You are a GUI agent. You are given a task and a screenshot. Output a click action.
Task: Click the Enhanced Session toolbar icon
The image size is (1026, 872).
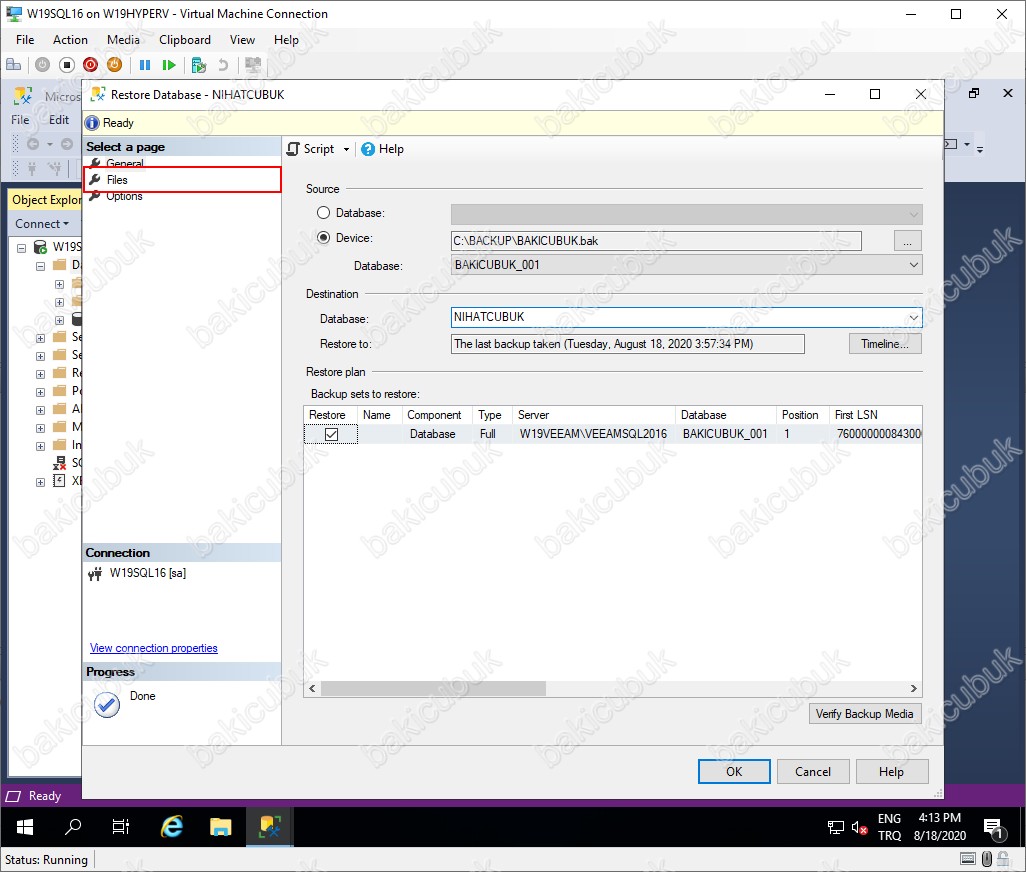click(253, 65)
